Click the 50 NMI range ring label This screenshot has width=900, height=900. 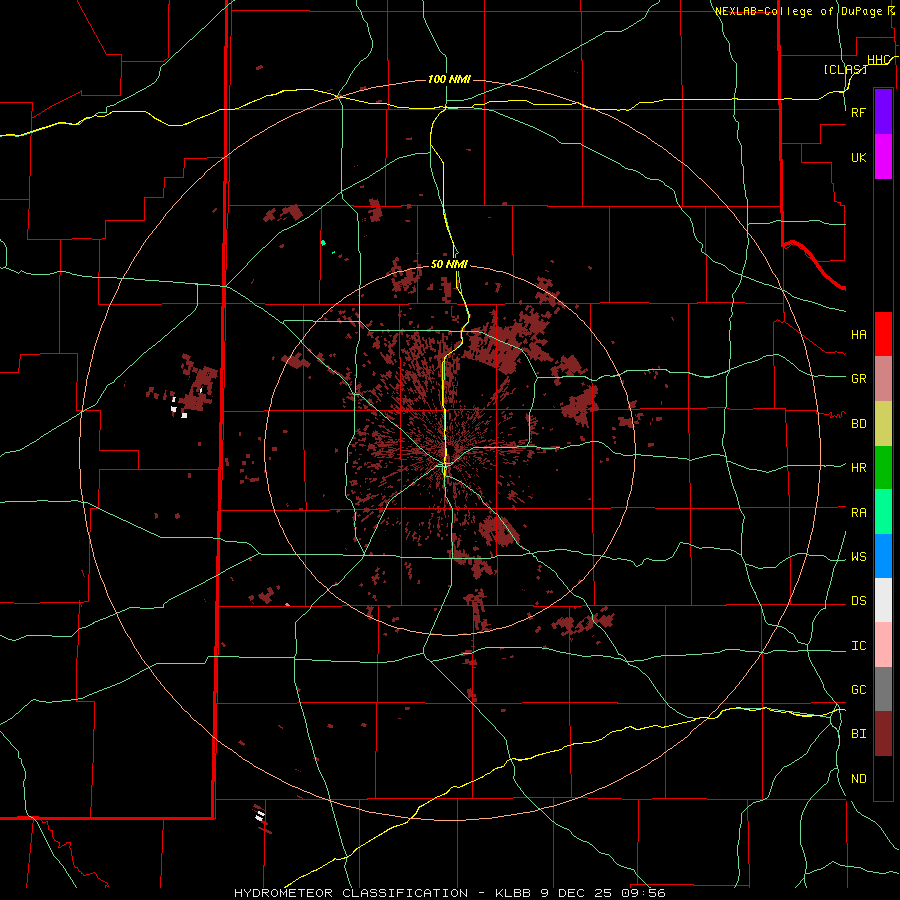449,264
